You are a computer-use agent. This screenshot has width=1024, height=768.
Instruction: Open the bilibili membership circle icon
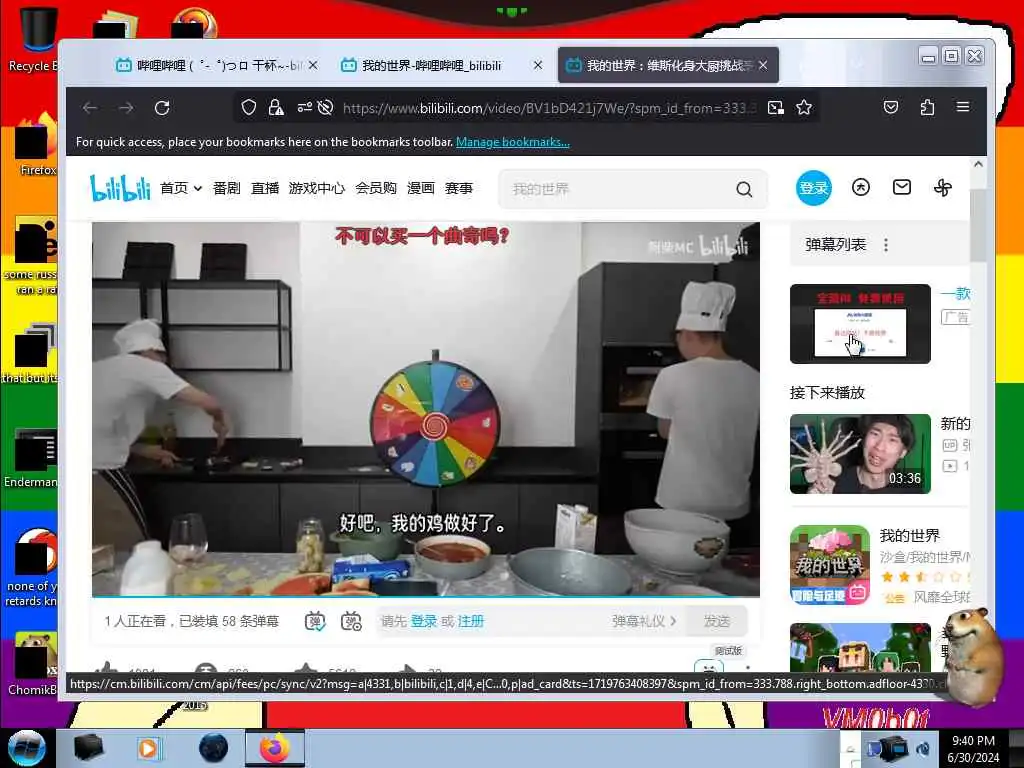click(861, 188)
